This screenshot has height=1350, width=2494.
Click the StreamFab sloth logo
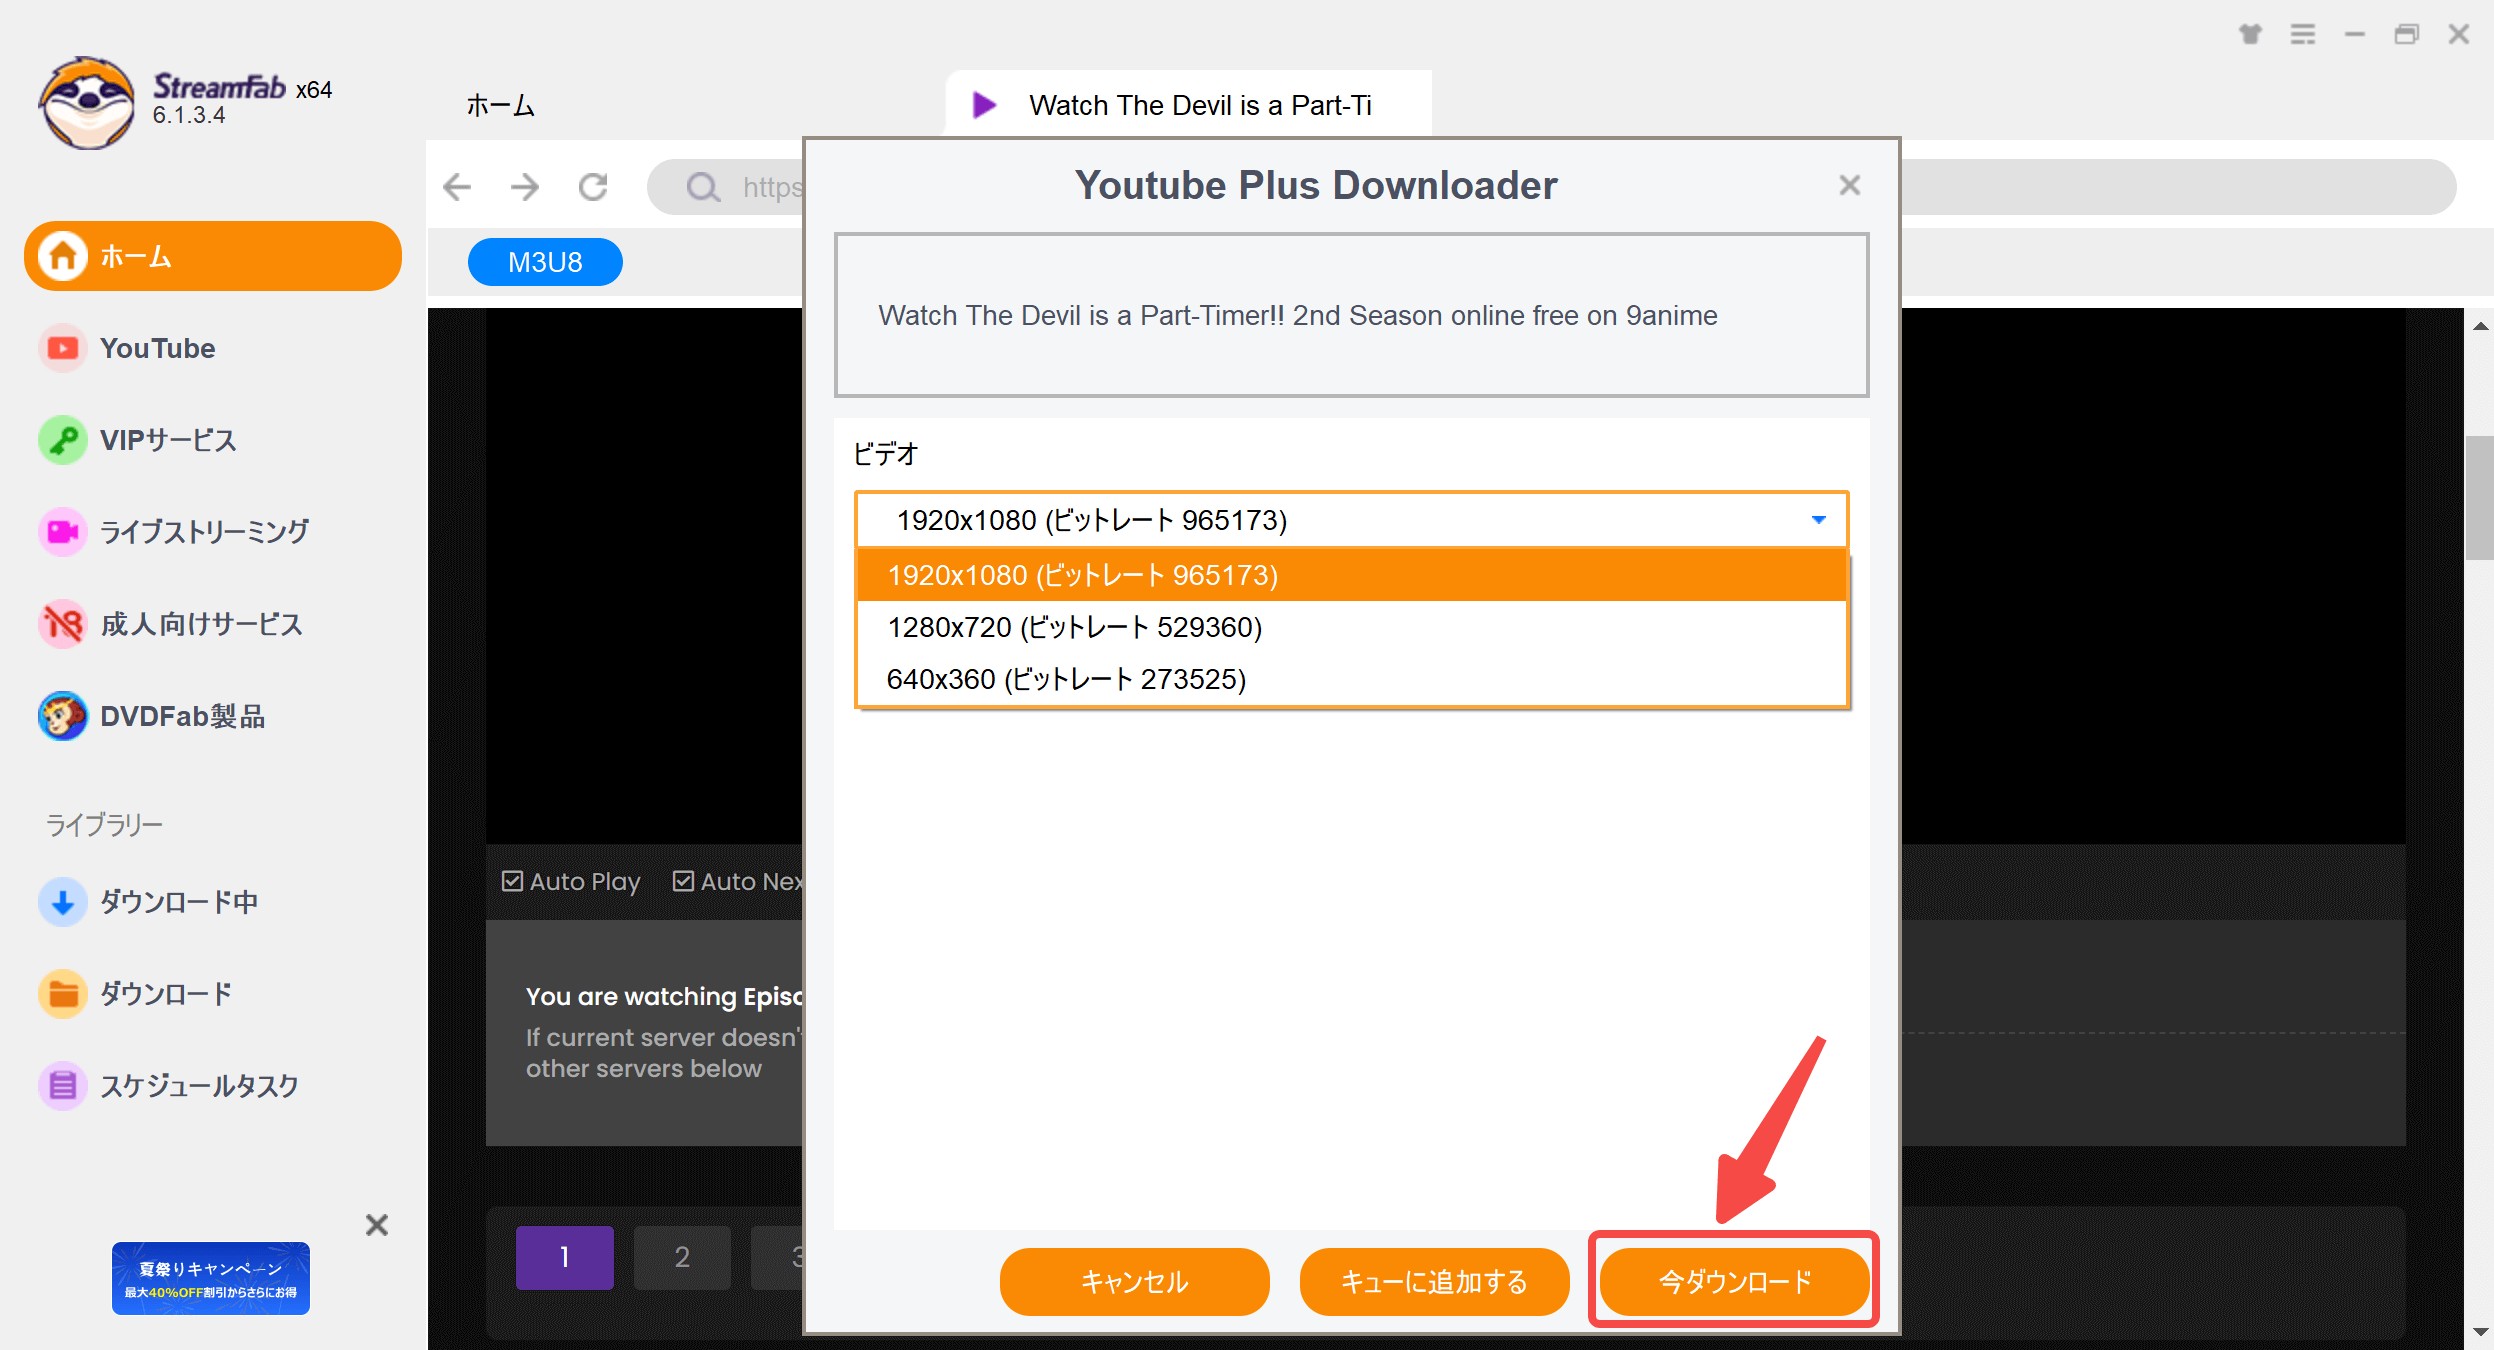tap(87, 103)
